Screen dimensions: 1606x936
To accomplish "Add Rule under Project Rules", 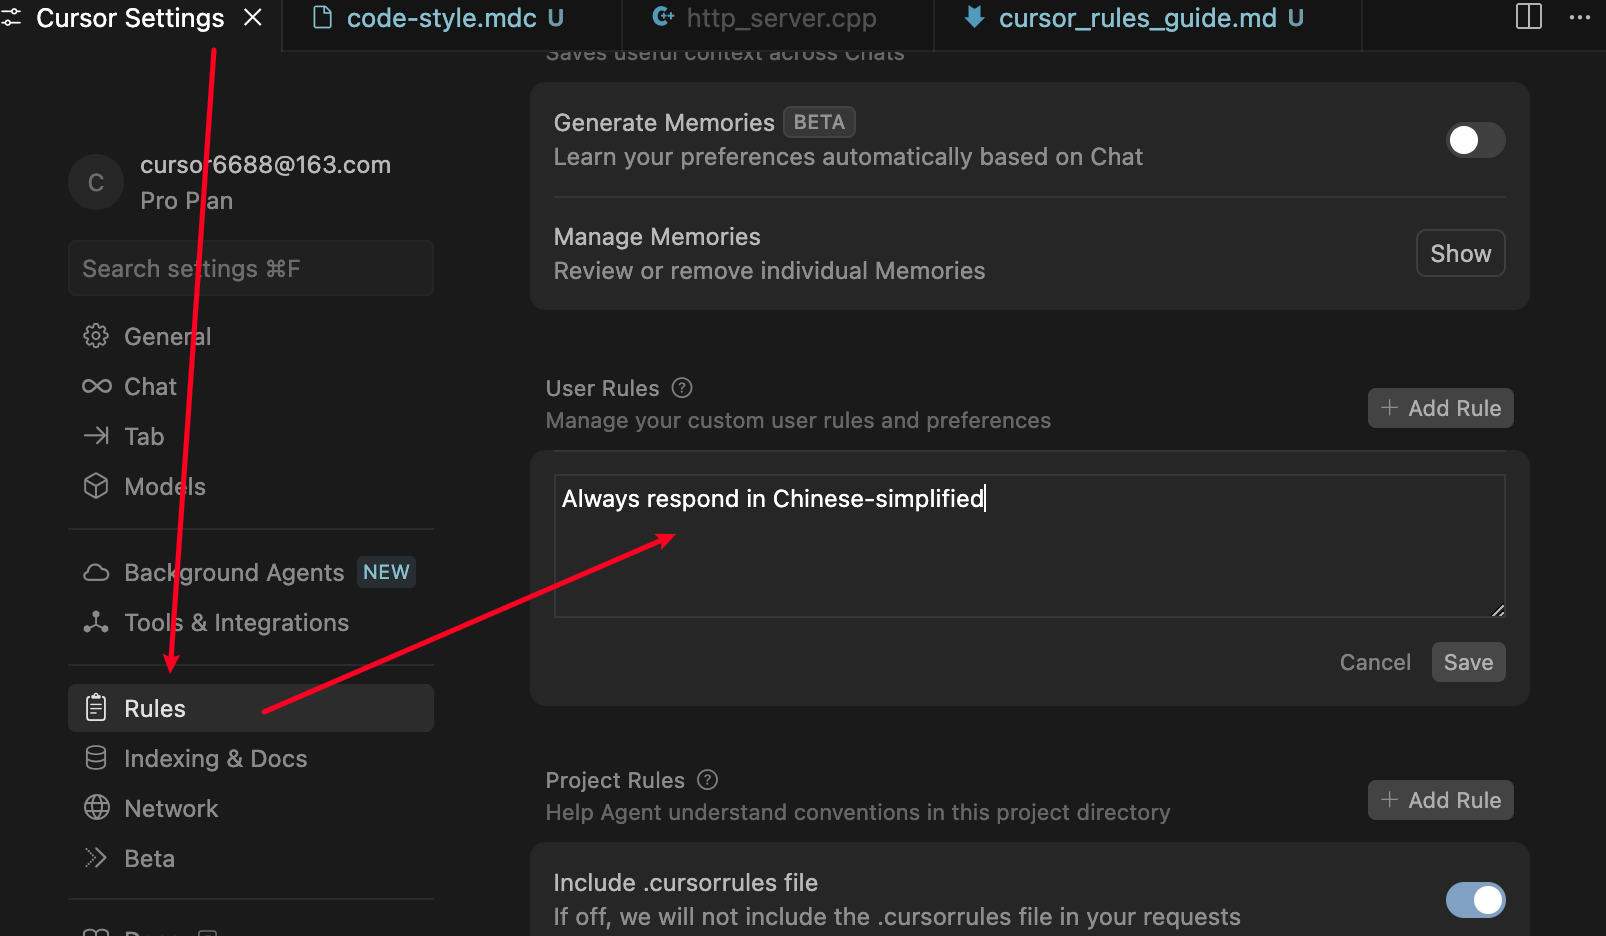I will [1440, 800].
